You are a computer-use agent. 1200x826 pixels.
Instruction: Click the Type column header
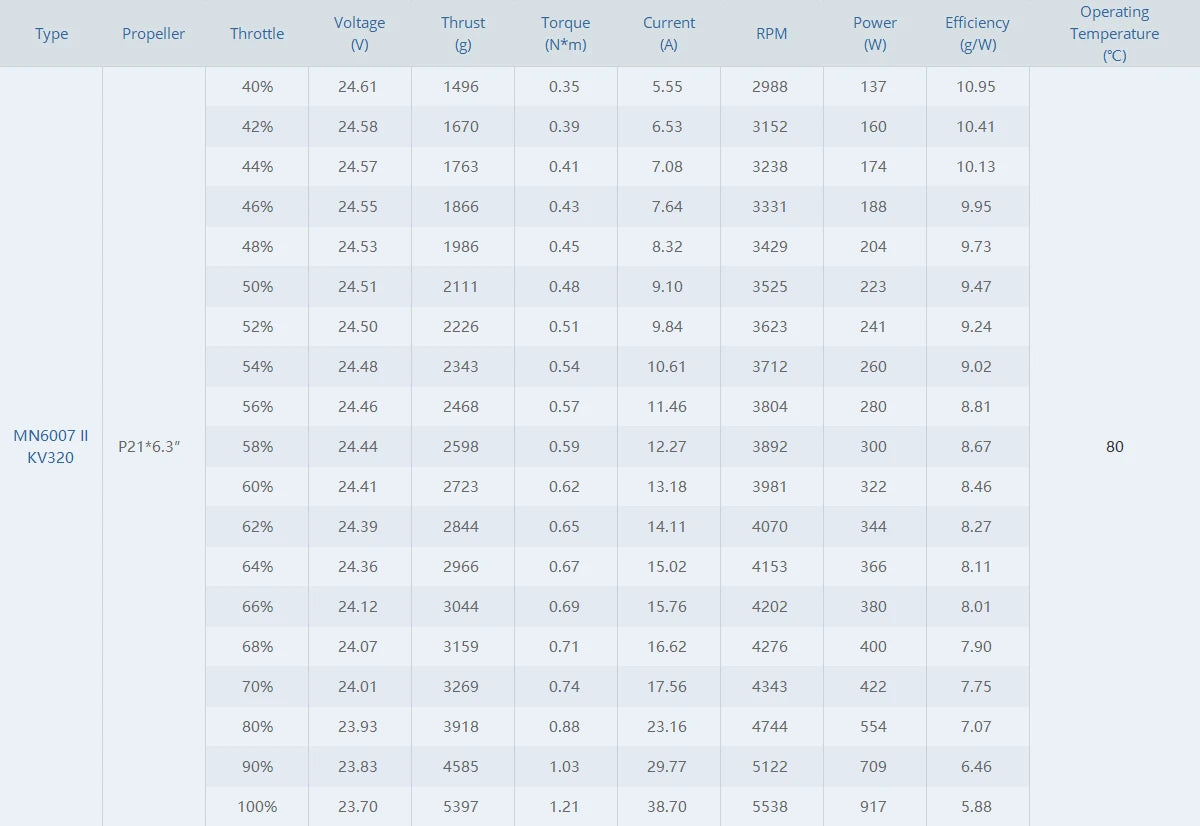click(51, 34)
